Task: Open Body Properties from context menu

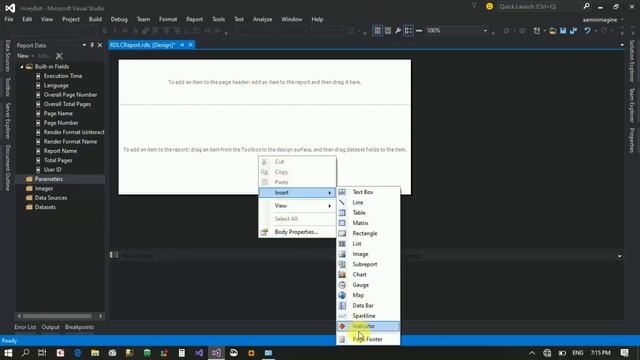Action: (x=297, y=232)
